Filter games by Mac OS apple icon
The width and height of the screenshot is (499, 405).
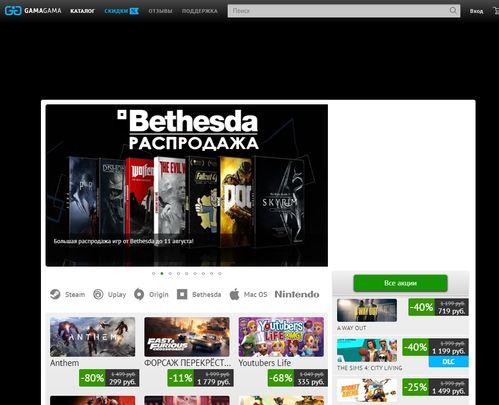(235, 294)
